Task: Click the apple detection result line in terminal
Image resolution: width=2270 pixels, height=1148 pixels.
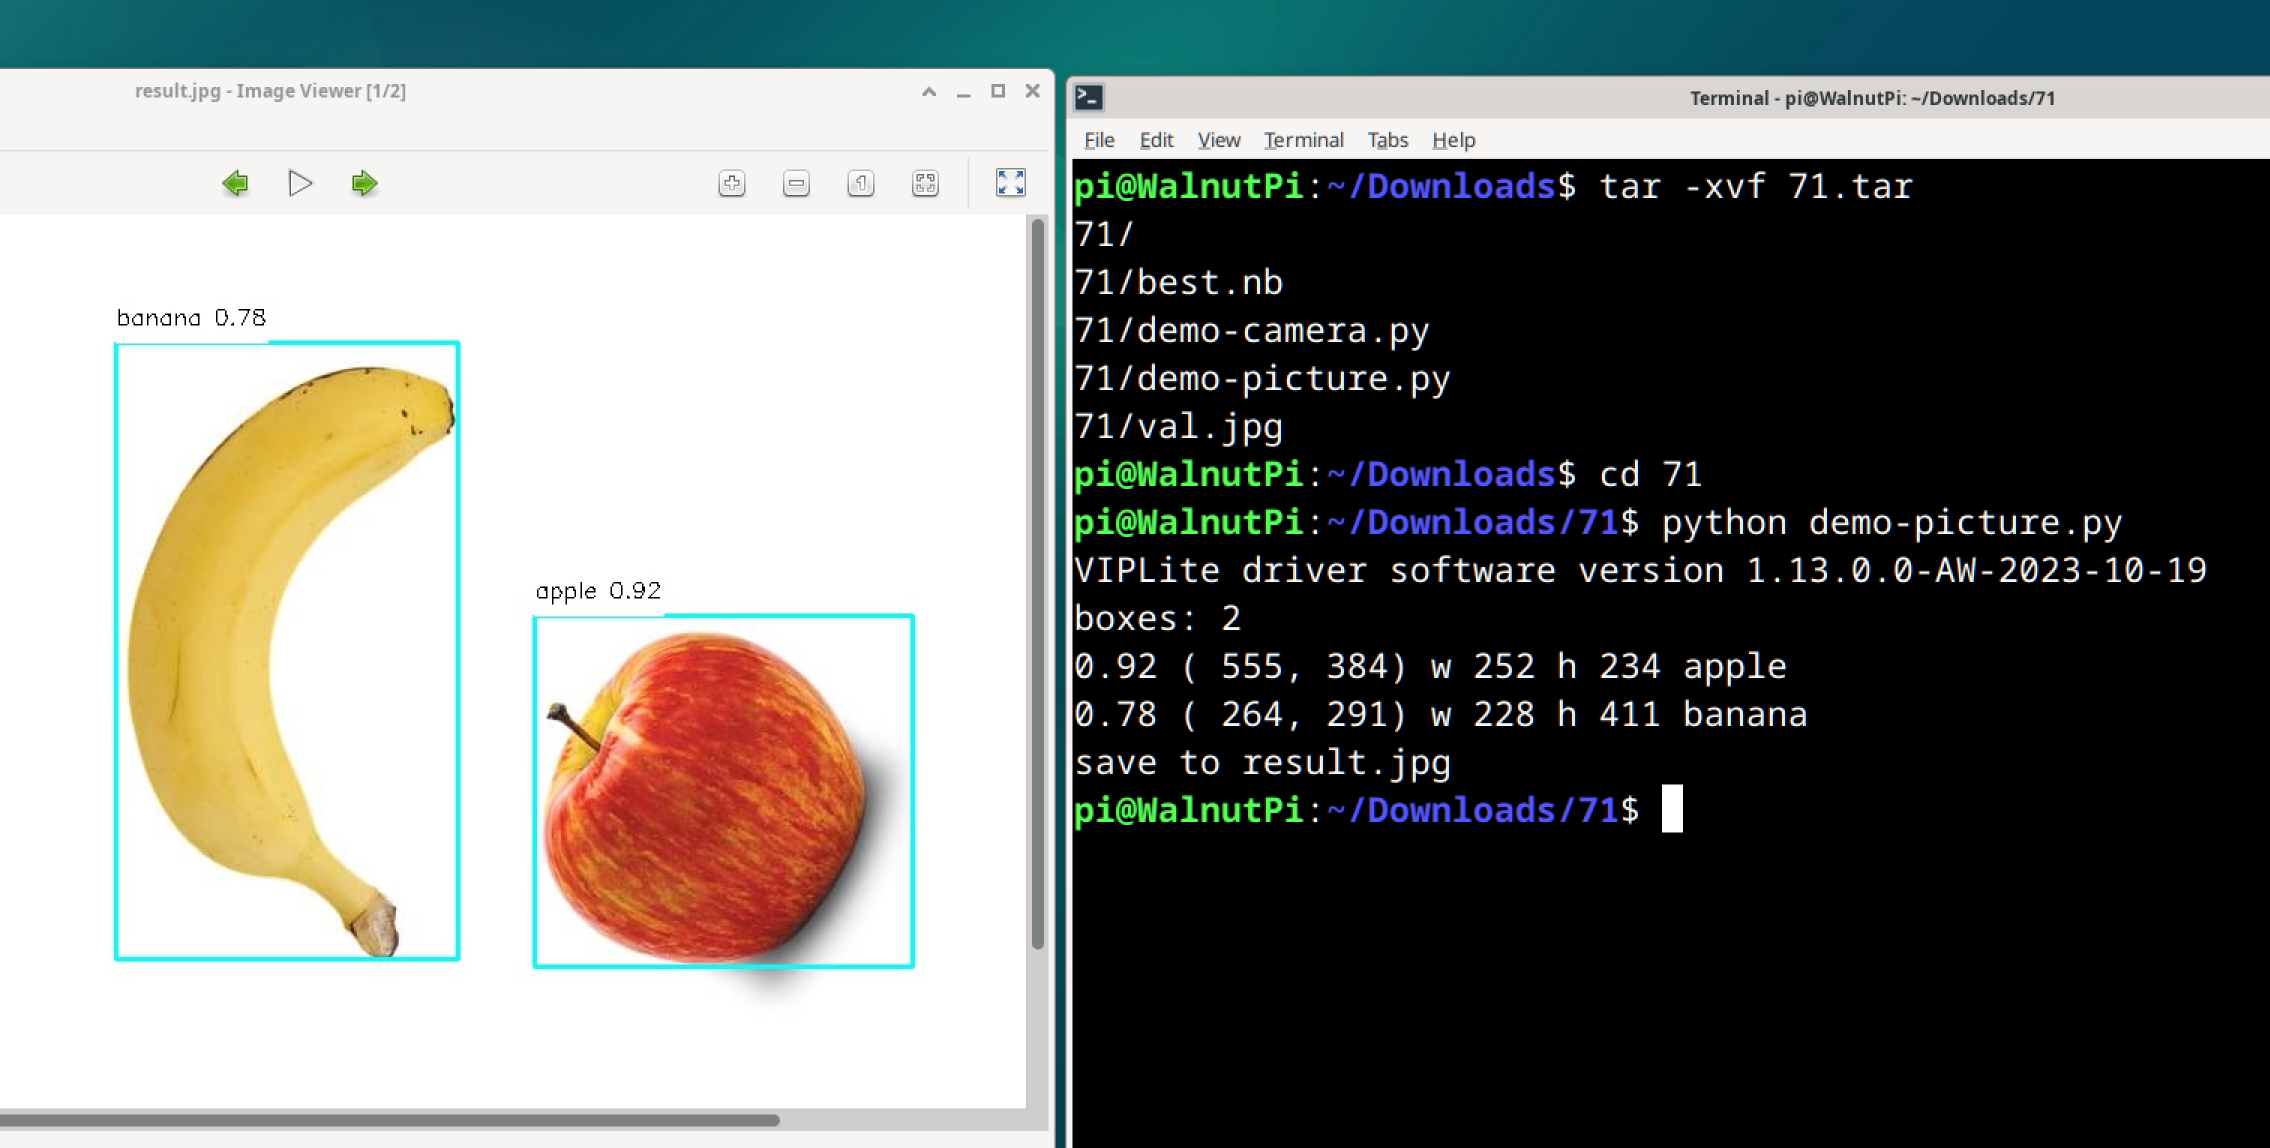Action: 1430,666
